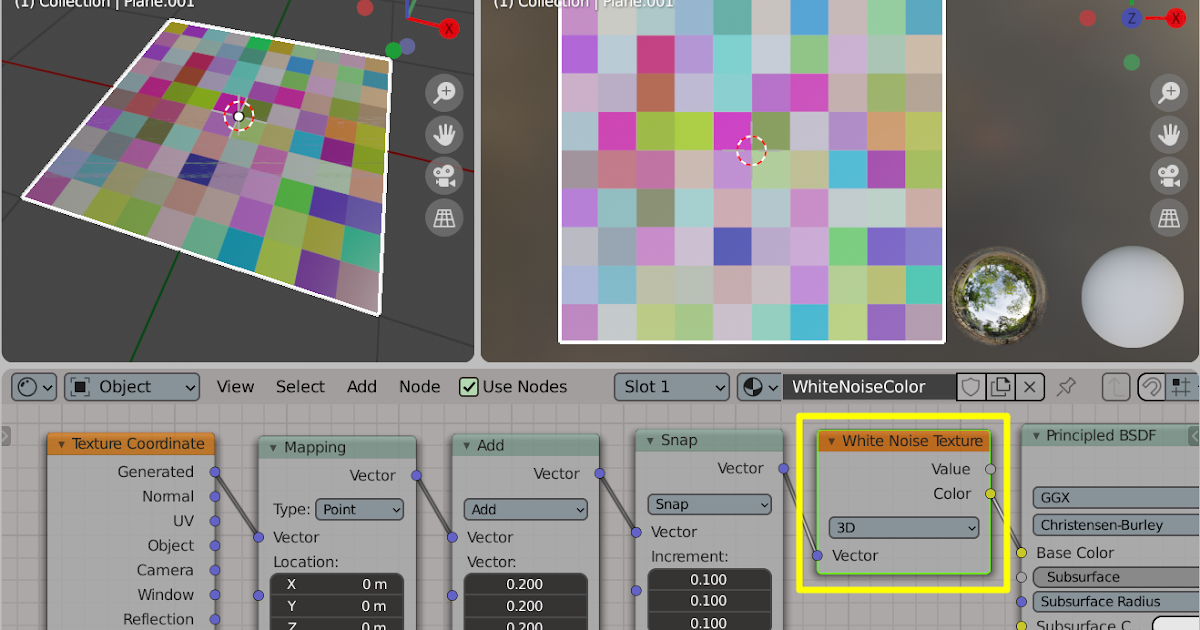Enable the Use Nodes checkbox
The image size is (1200, 630).
pos(468,387)
